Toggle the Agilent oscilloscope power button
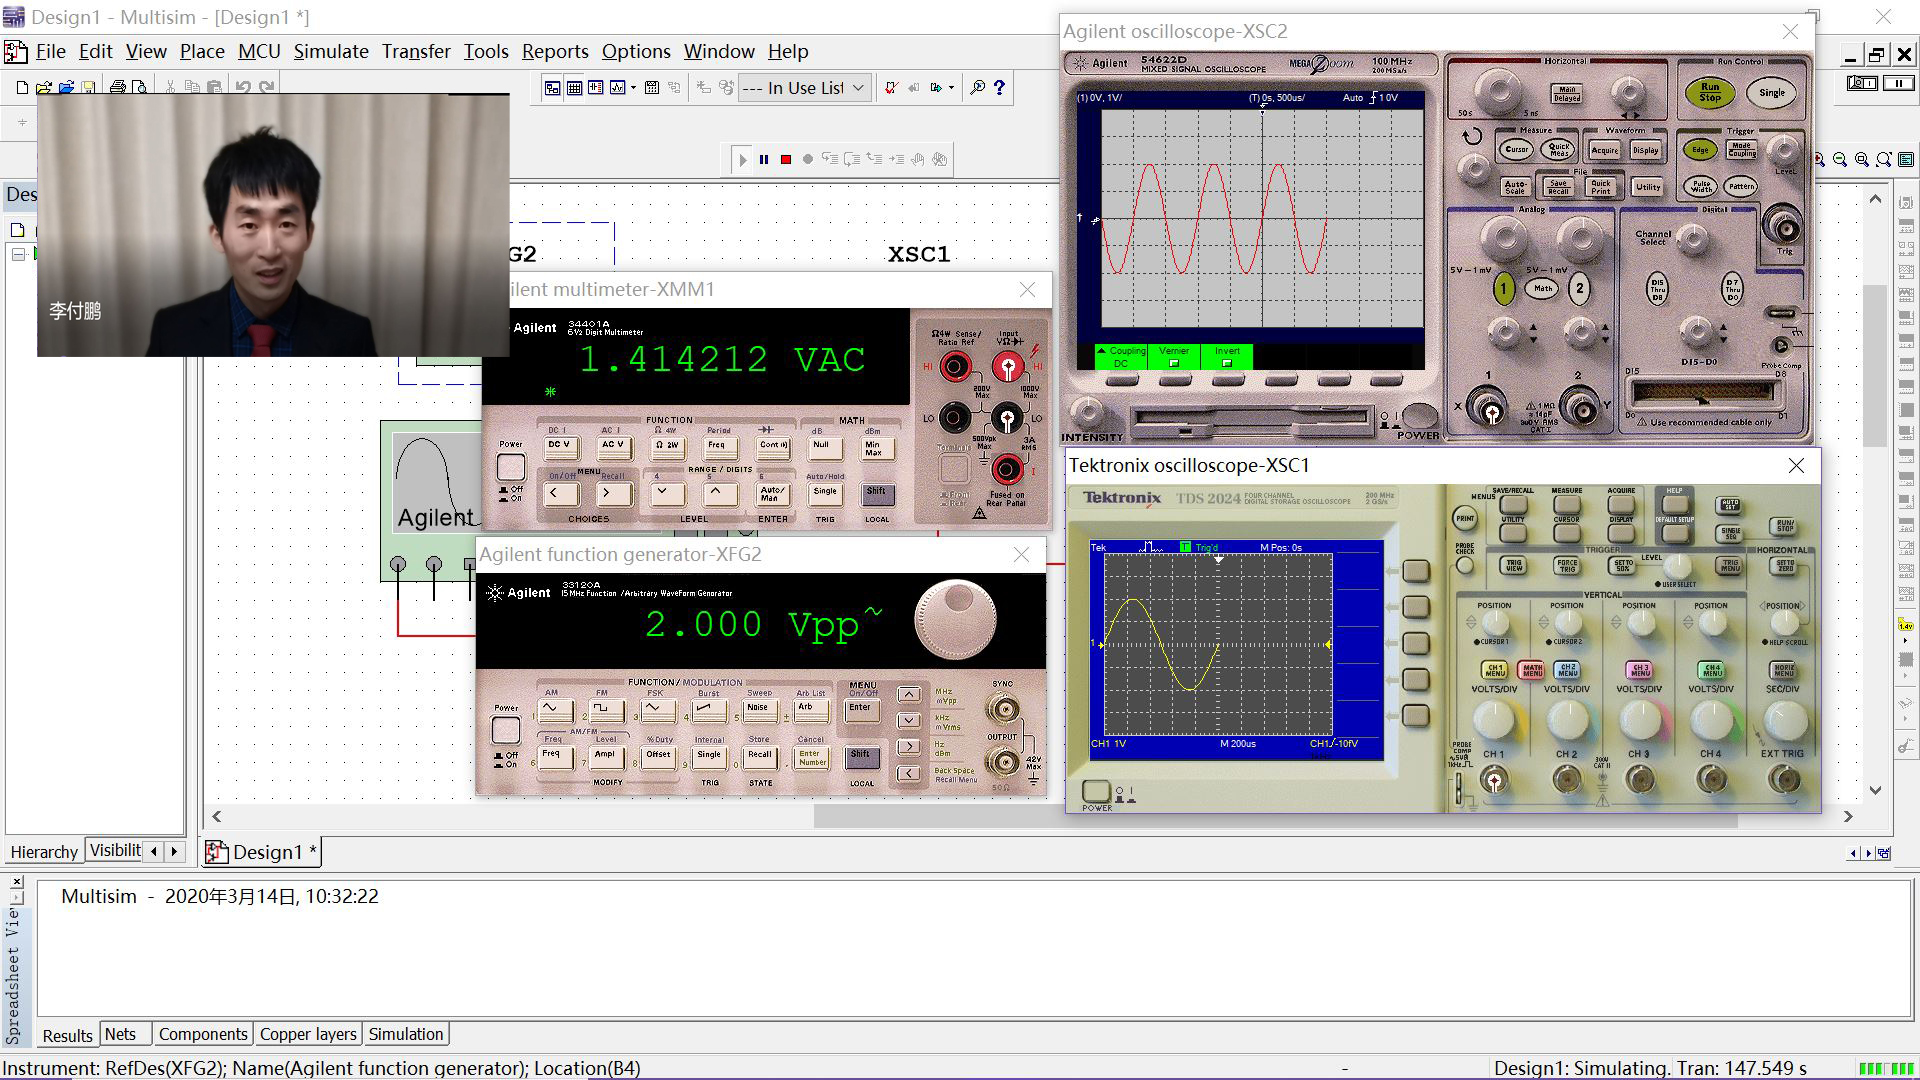Screen dimensions: 1920x1080 click(x=1419, y=415)
